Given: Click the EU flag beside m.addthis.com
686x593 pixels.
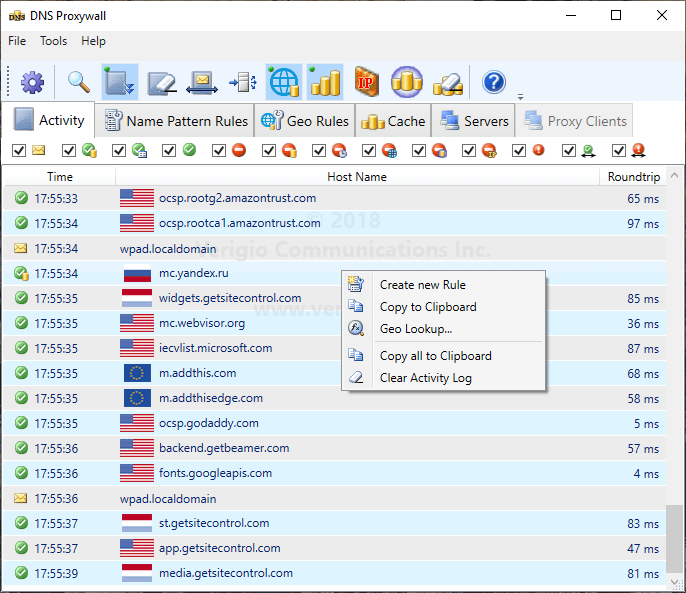Looking at the screenshot, I should (137, 373).
